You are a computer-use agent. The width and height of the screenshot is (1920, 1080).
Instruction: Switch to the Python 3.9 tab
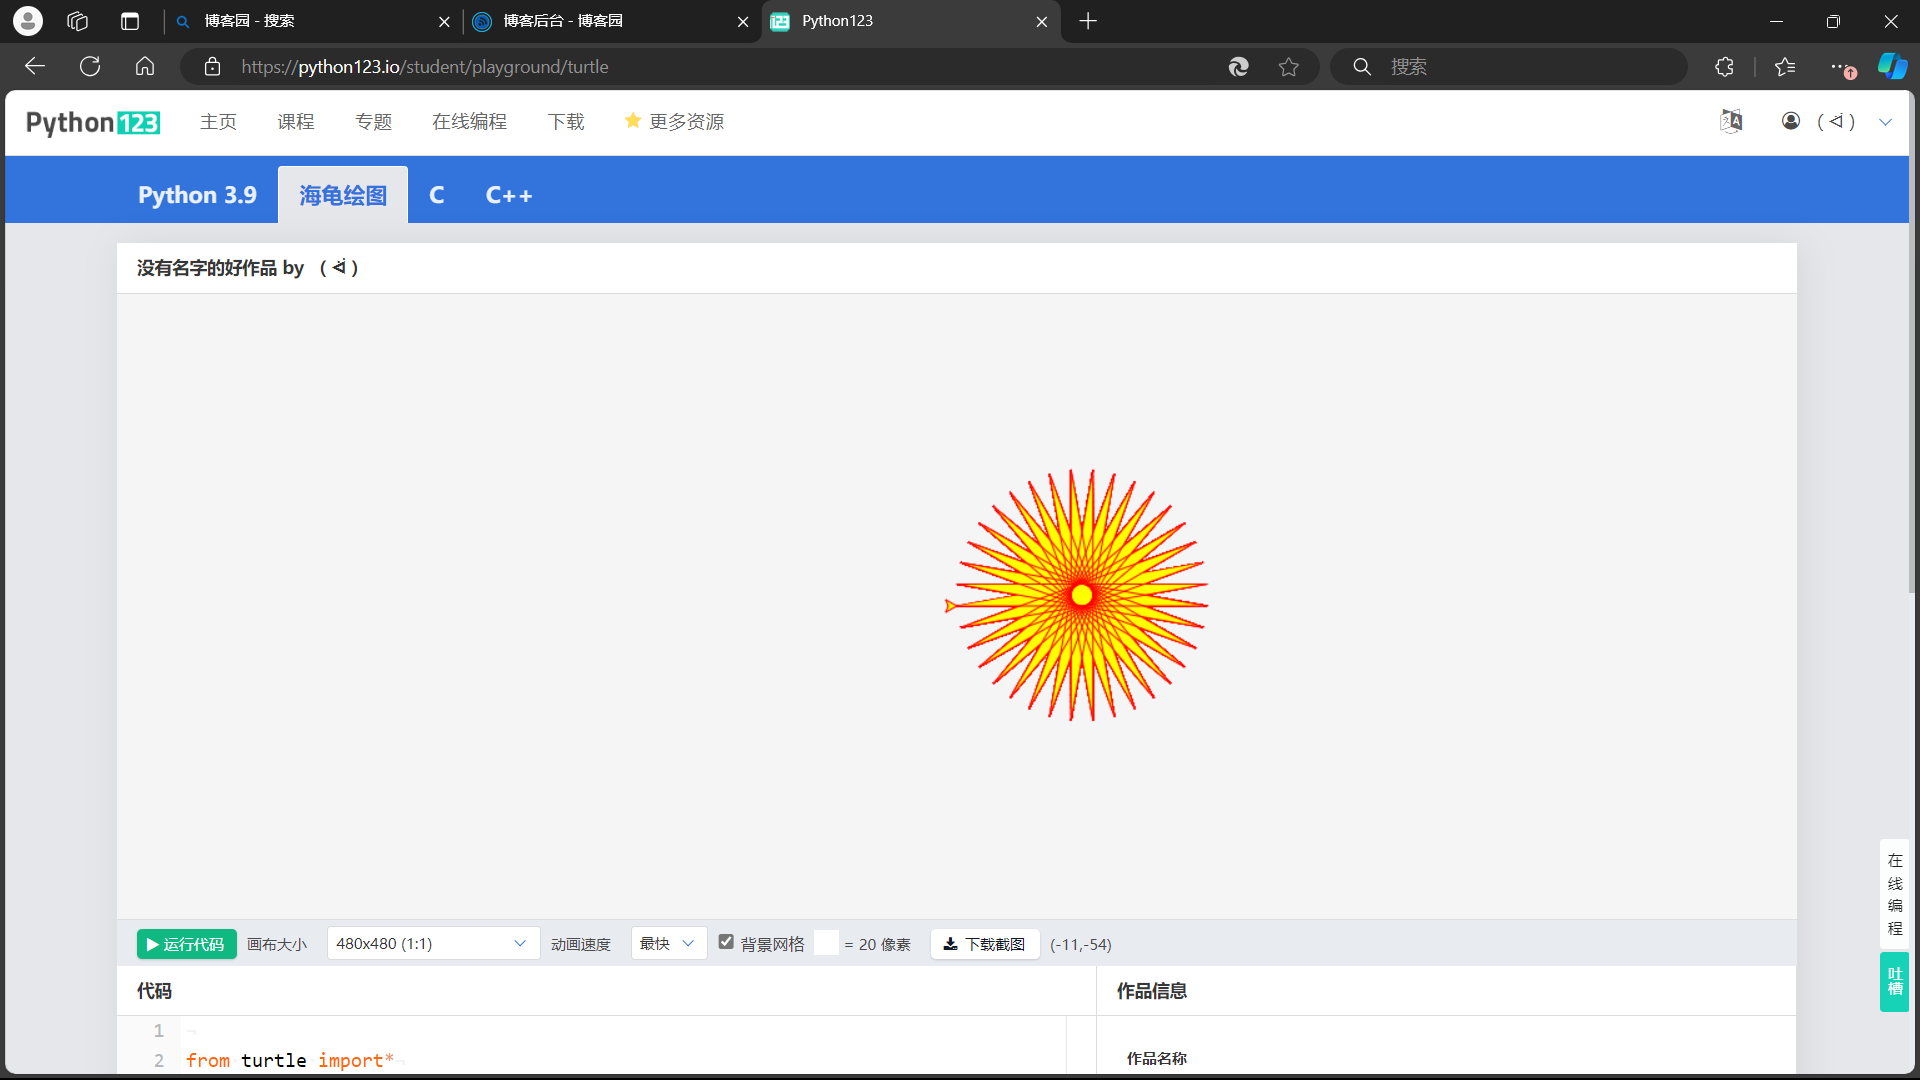click(197, 195)
